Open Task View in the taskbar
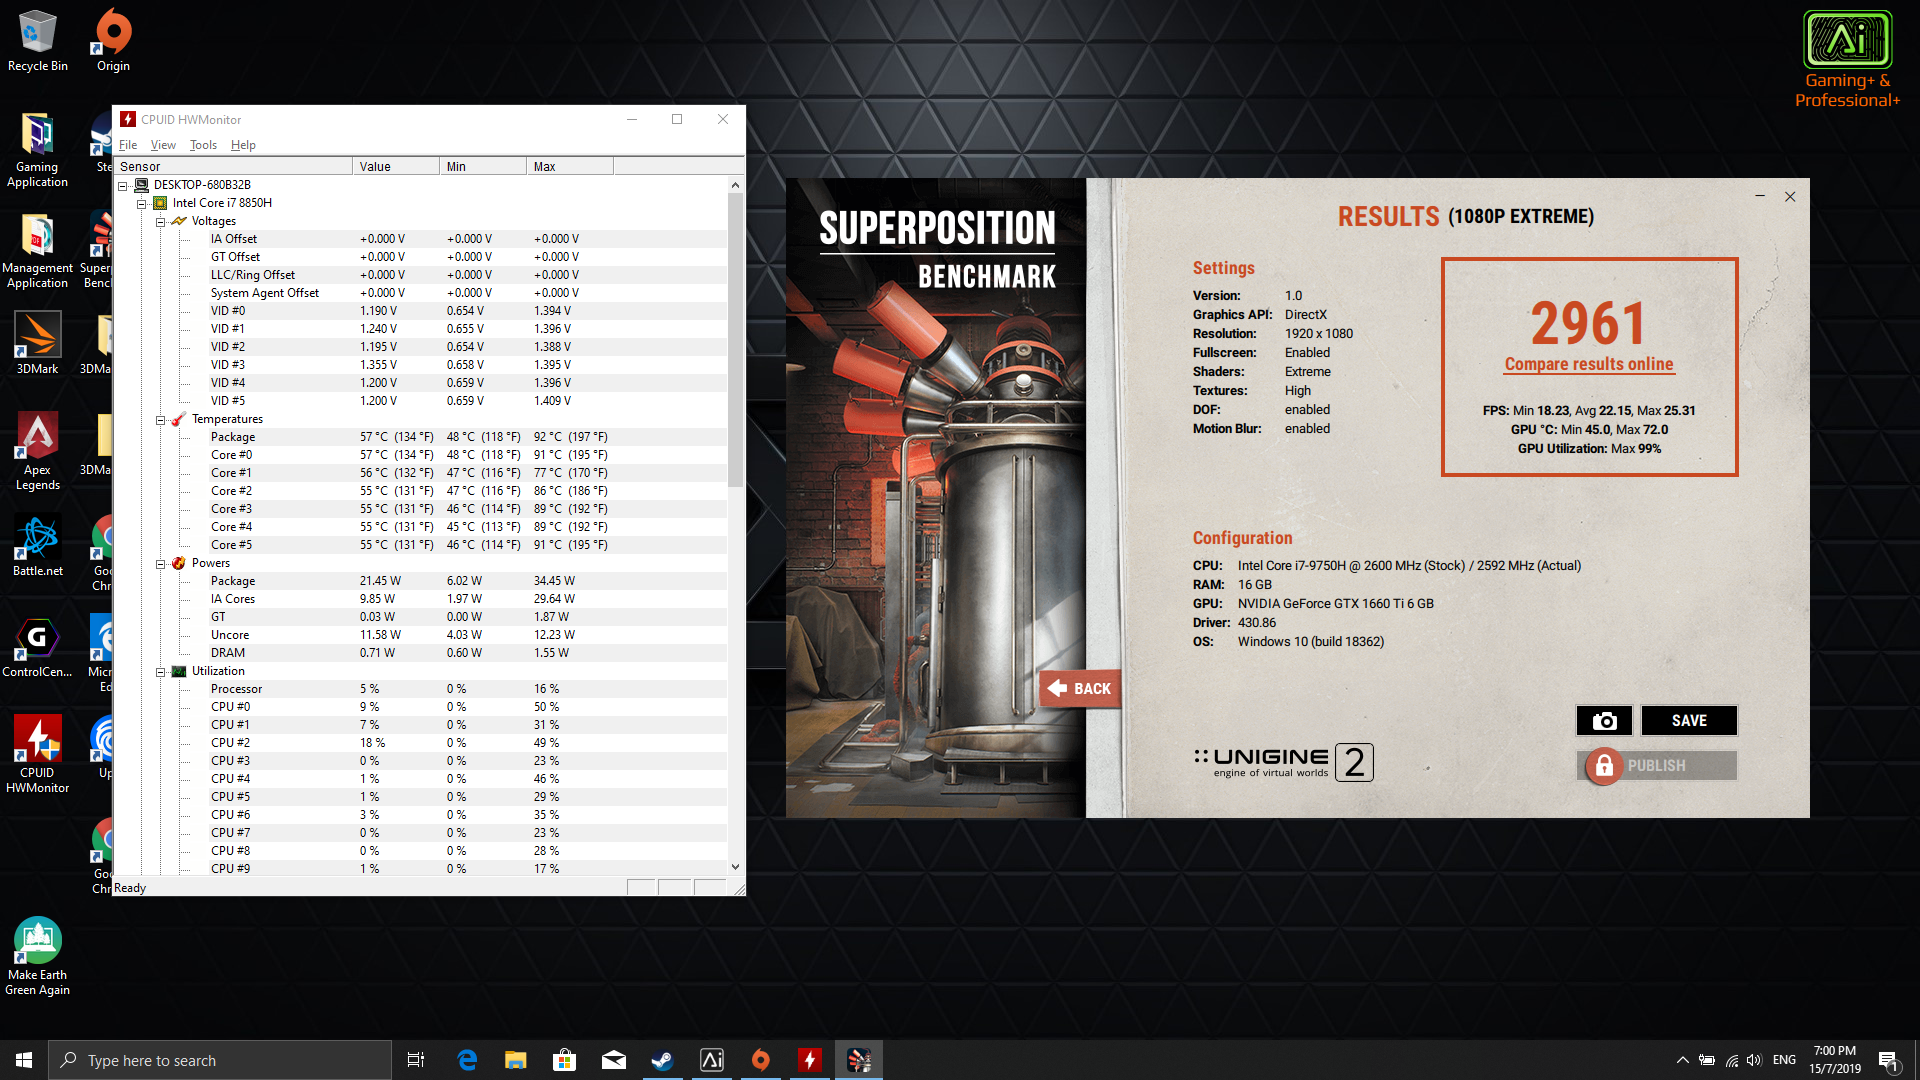This screenshot has width=1920, height=1080. (416, 1060)
